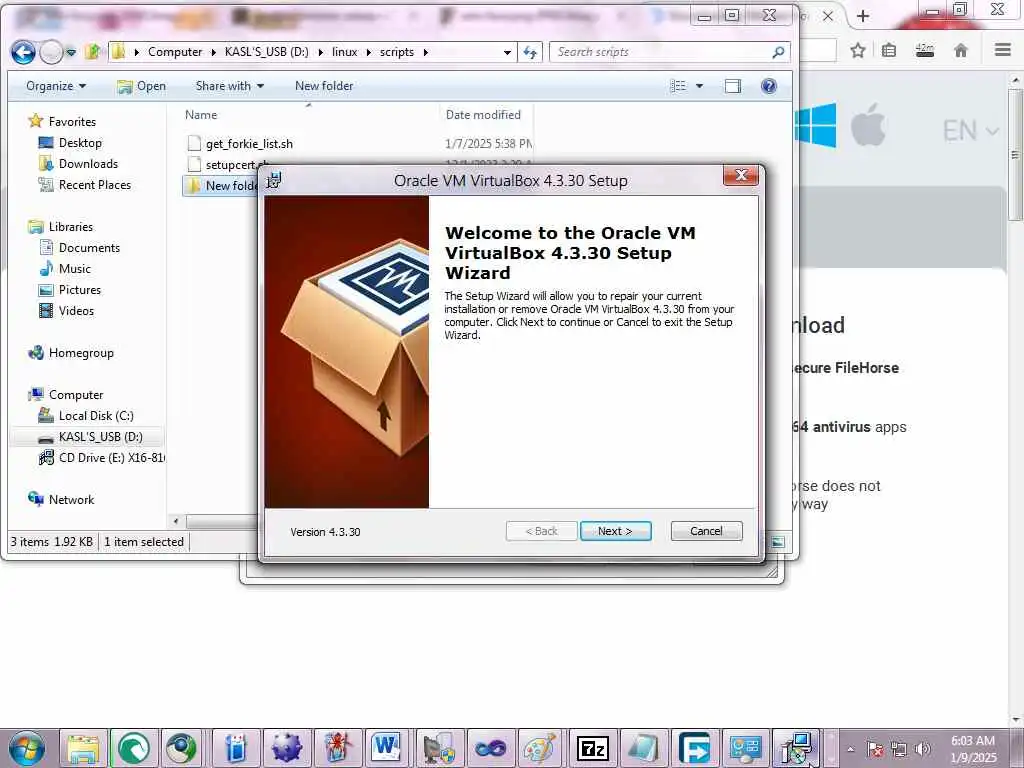Sort by Date modified column header

[x=483, y=114]
